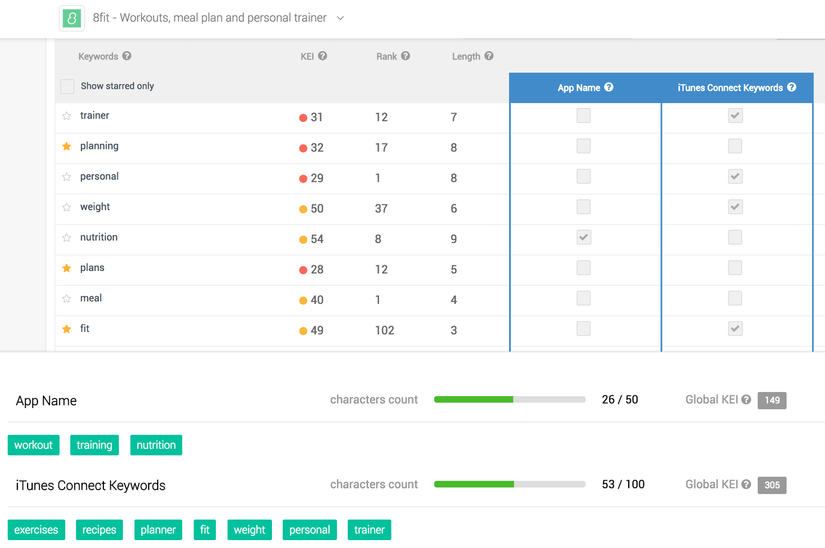Check iTunes Connect Keywords for meal
Image resolution: width=825 pixels, height=548 pixels.
click(x=735, y=299)
